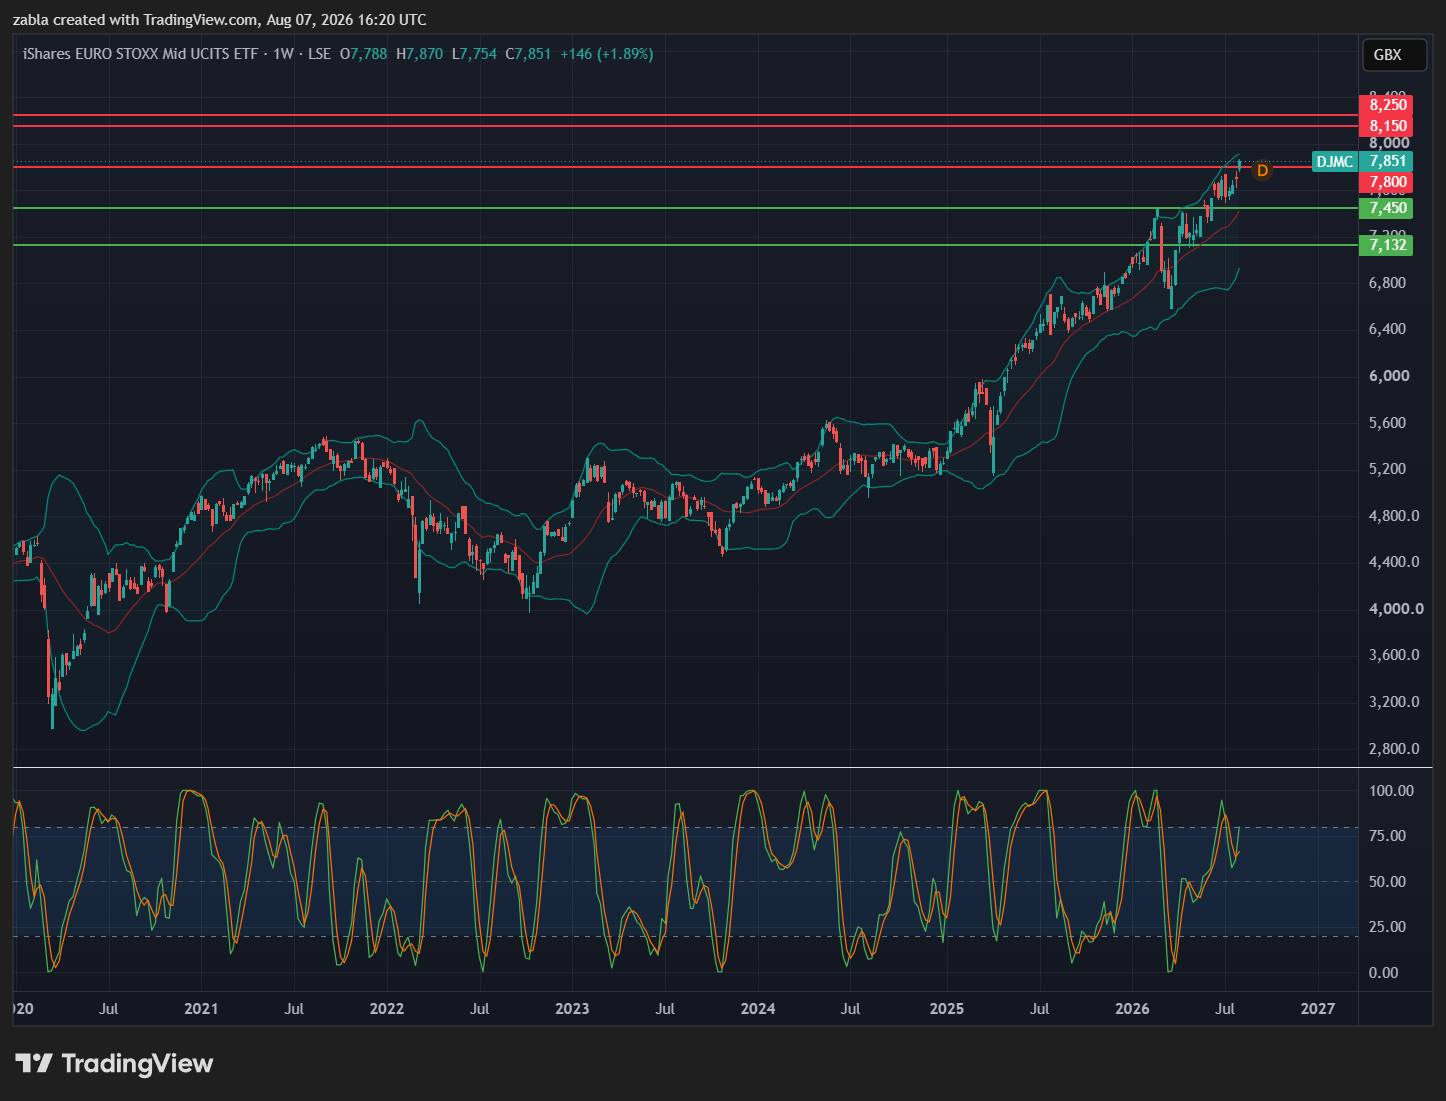
Task: Click the +146 (+1.89%) change value
Action: click(x=606, y=54)
